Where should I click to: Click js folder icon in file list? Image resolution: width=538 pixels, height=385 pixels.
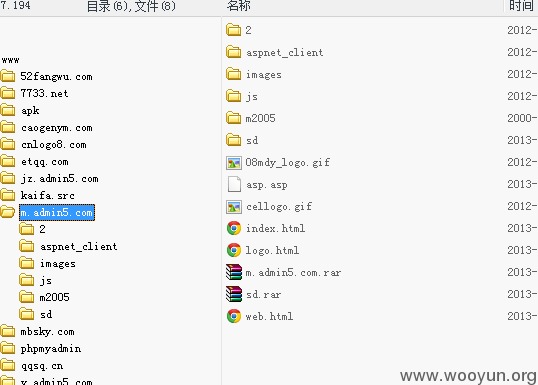pos(234,96)
